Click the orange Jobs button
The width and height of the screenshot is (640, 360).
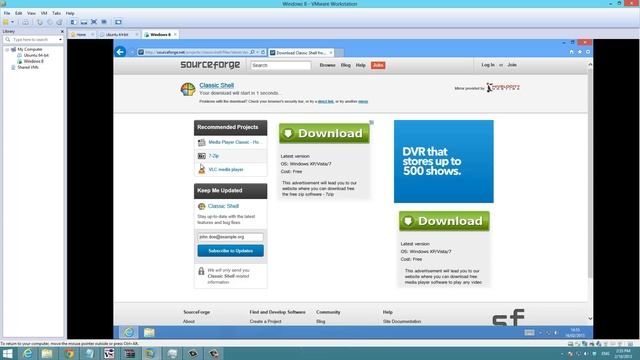click(378, 65)
